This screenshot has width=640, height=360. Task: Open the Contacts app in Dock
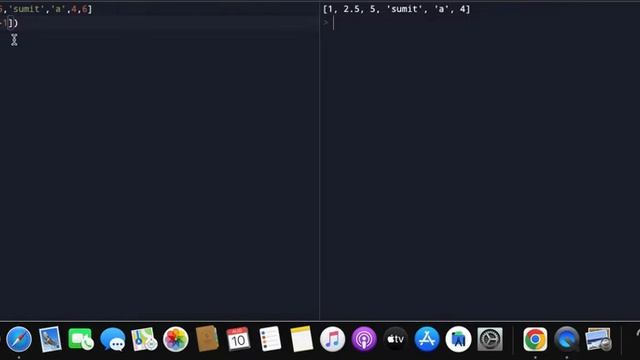pyautogui.click(x=207, y=339)
